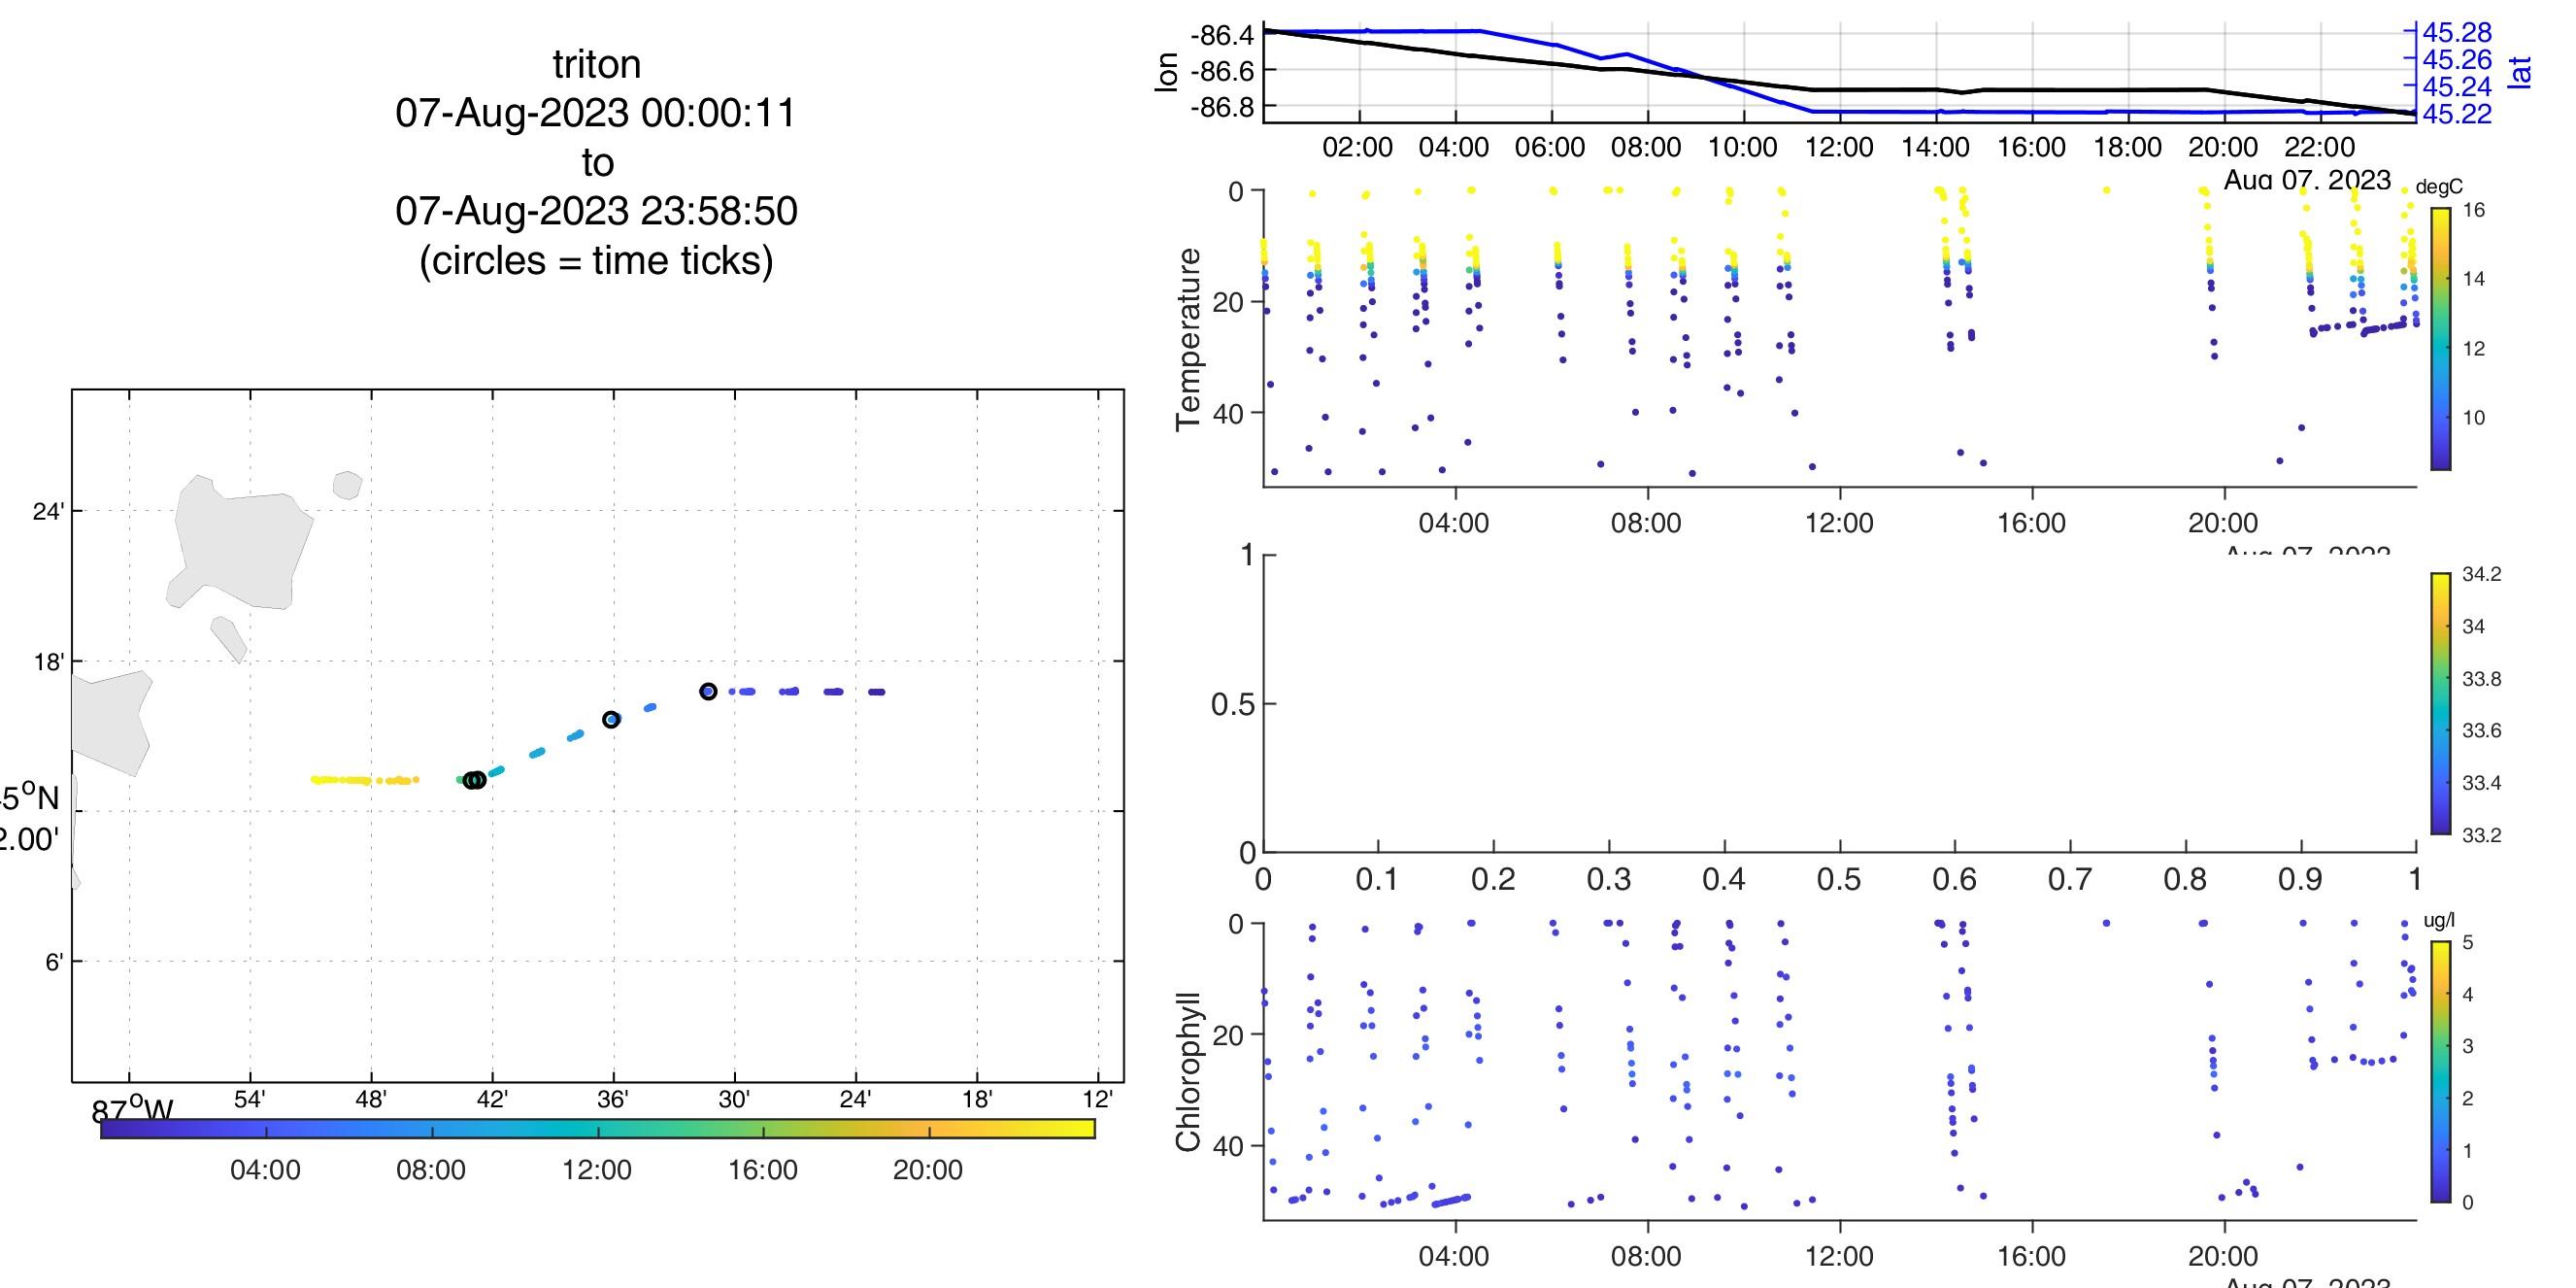Click the "18'" latitude label on the map's left axis
This screenshot has width=2576, height=1288.
[48, 662]
